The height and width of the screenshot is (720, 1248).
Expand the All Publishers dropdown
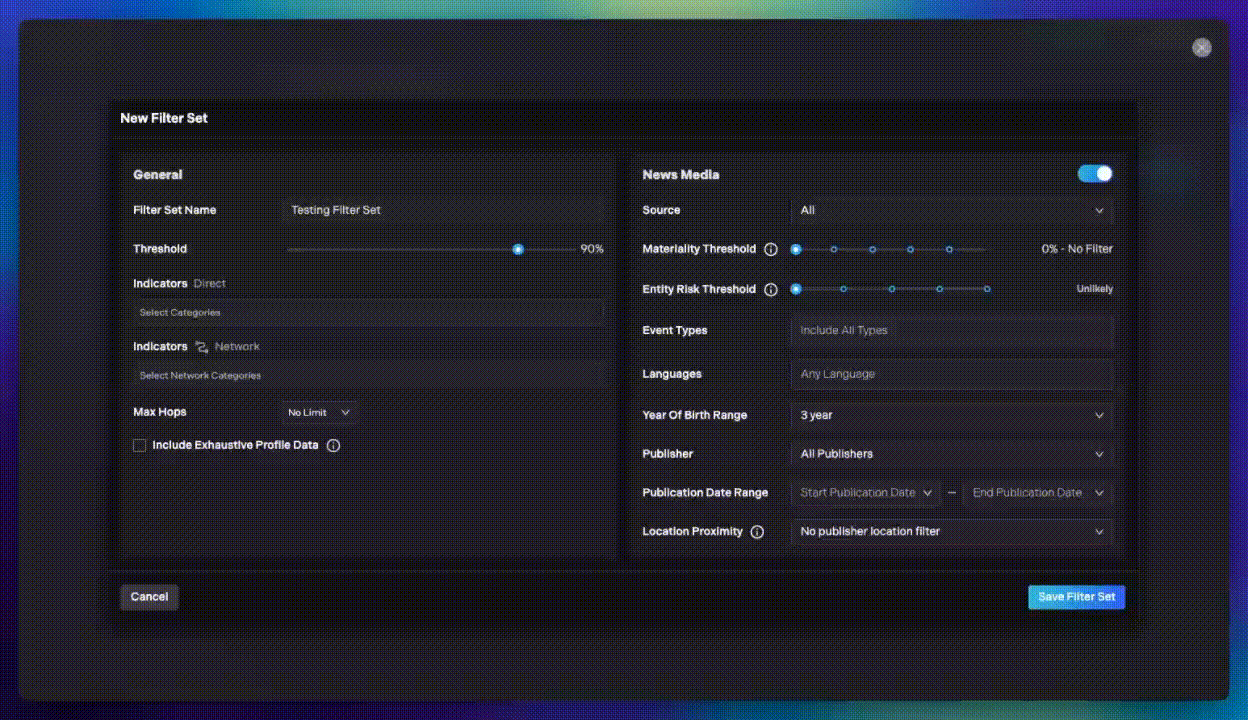pos(951,454)
